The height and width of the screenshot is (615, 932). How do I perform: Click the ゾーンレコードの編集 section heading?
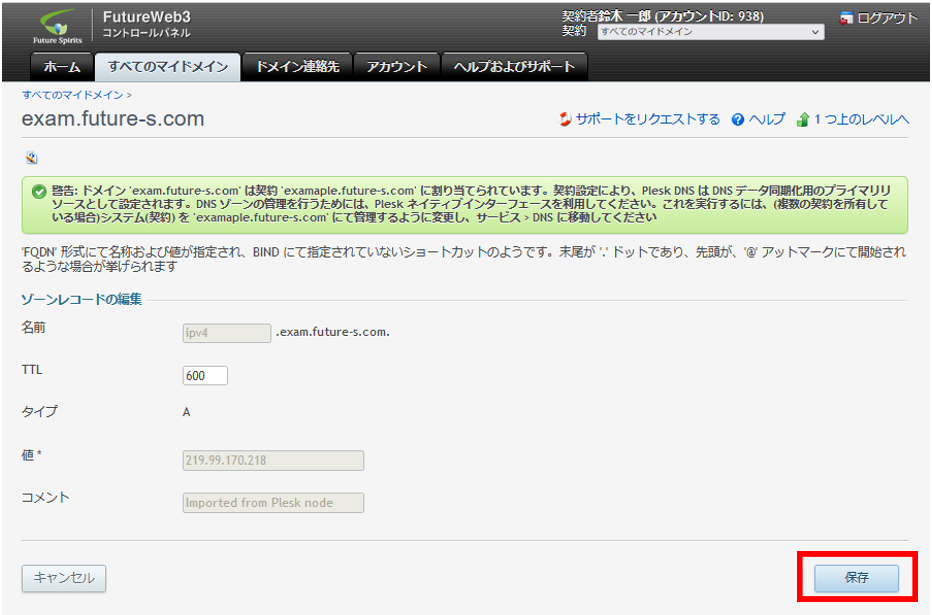coord(81,299)
